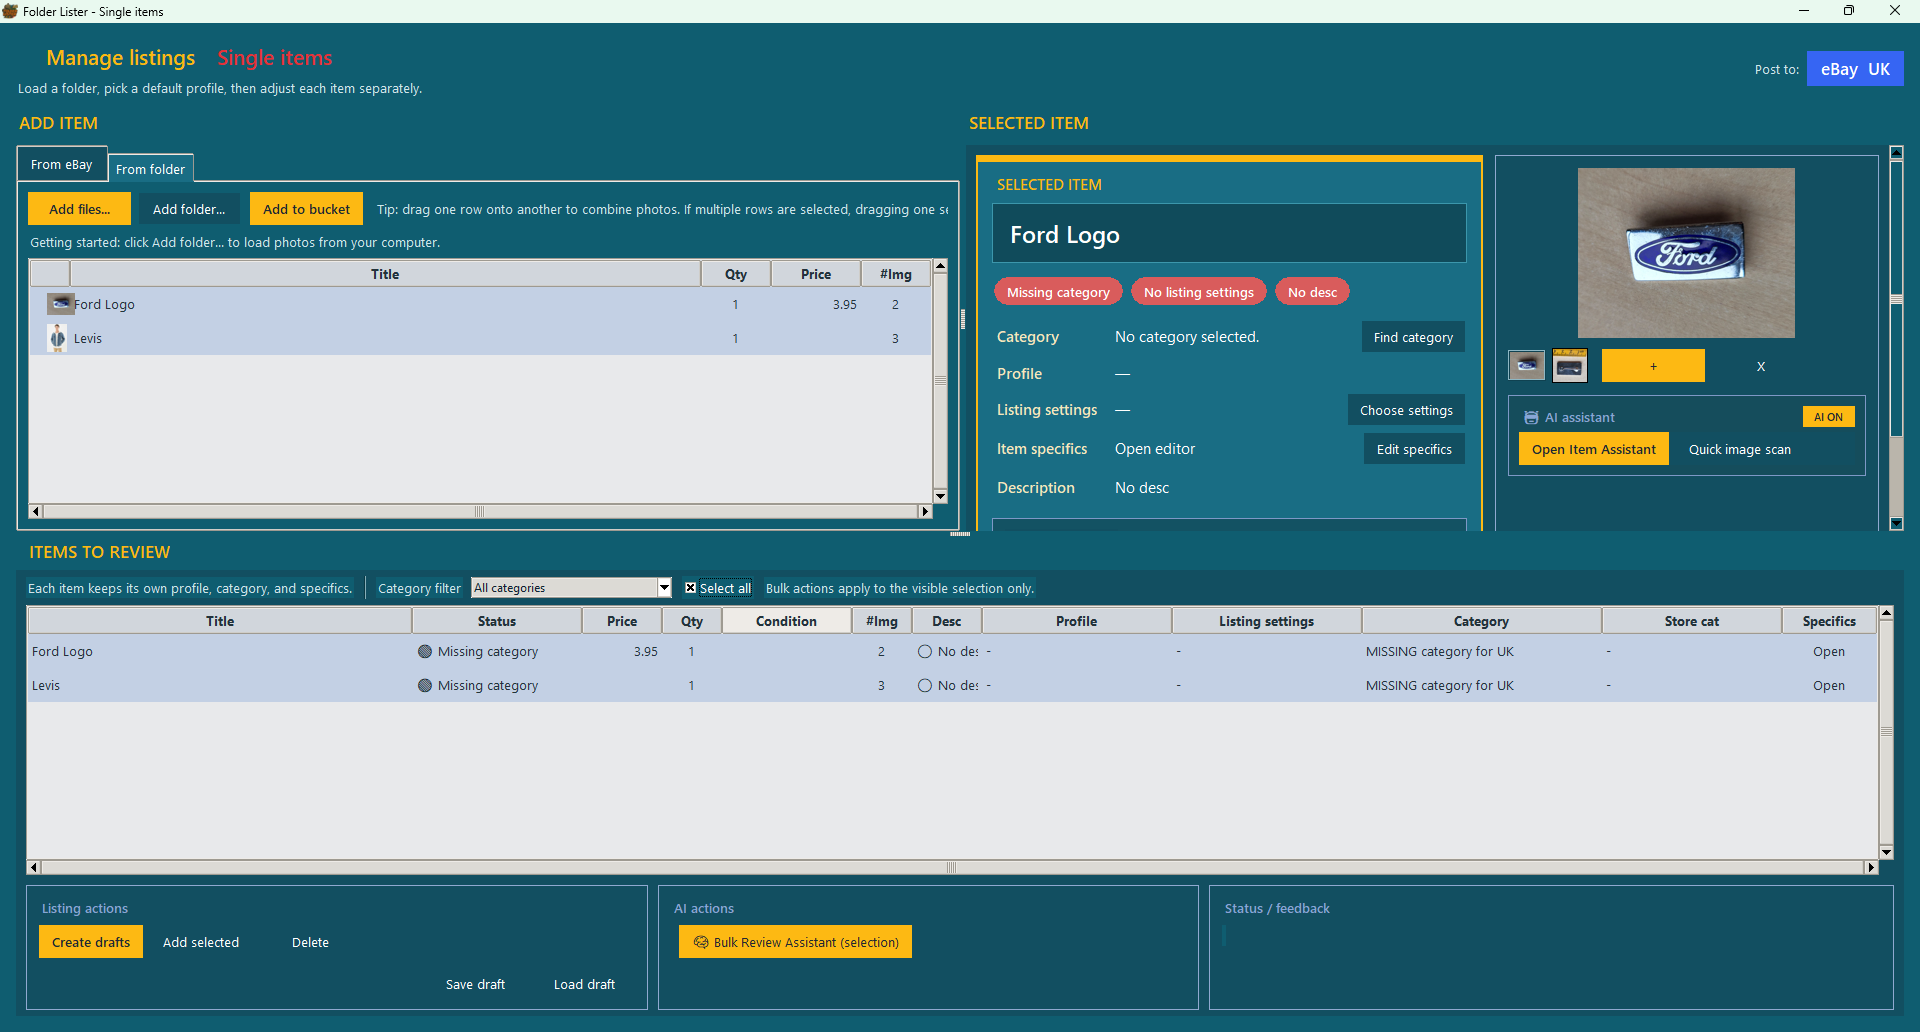Click the AI assistant robot icon
This screenshot has width=1920, height=1032.
(x=1530, y=418)
